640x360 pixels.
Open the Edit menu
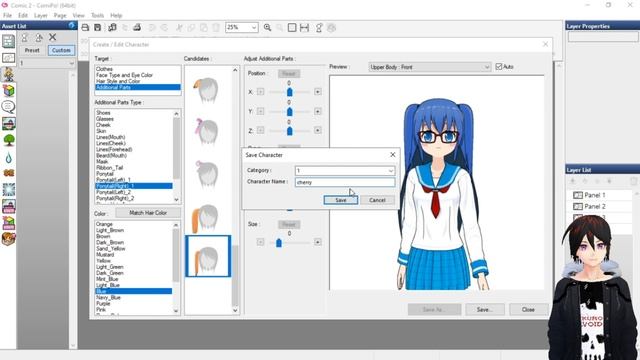coord(23,16)
